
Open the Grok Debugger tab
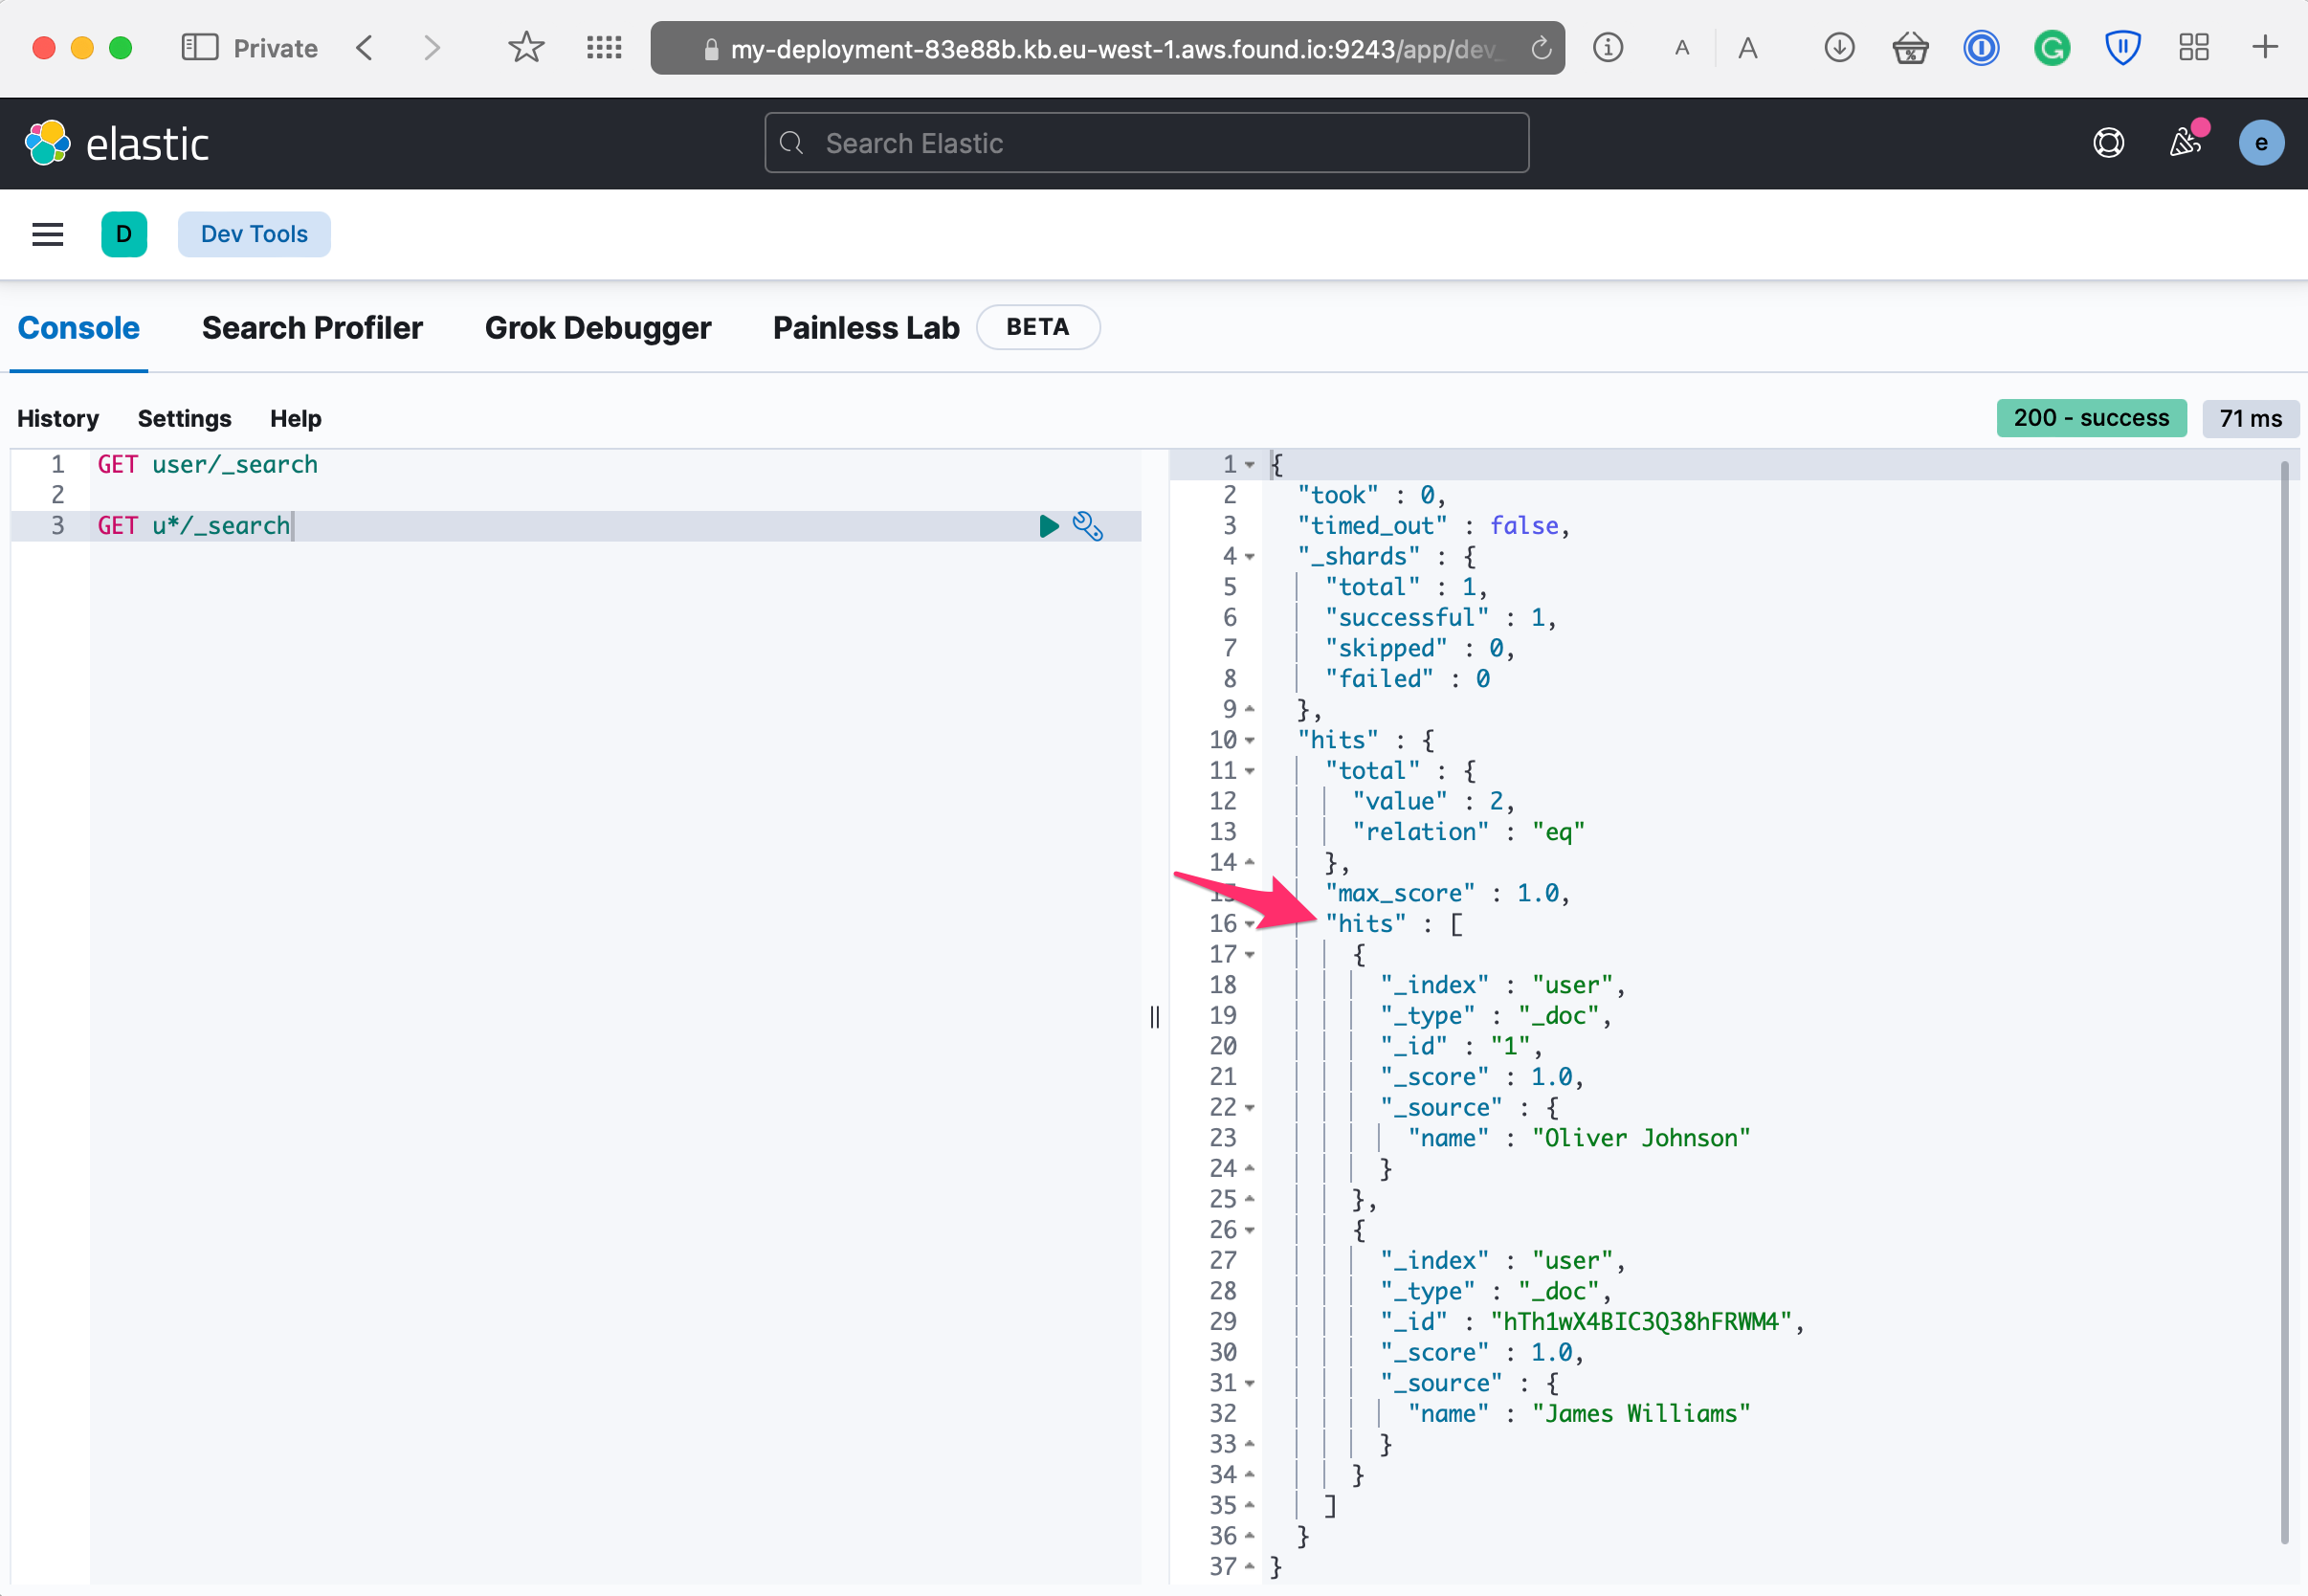(597, 328)
